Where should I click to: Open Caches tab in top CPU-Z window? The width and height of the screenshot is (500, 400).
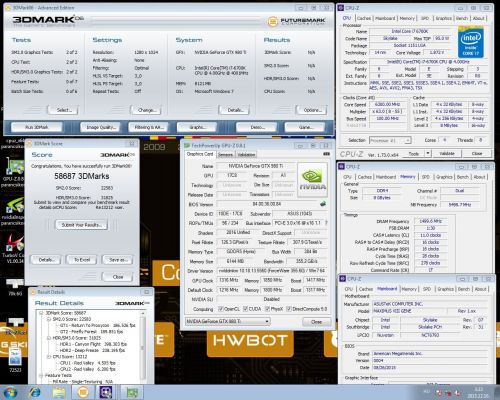(x=364, y=18)
